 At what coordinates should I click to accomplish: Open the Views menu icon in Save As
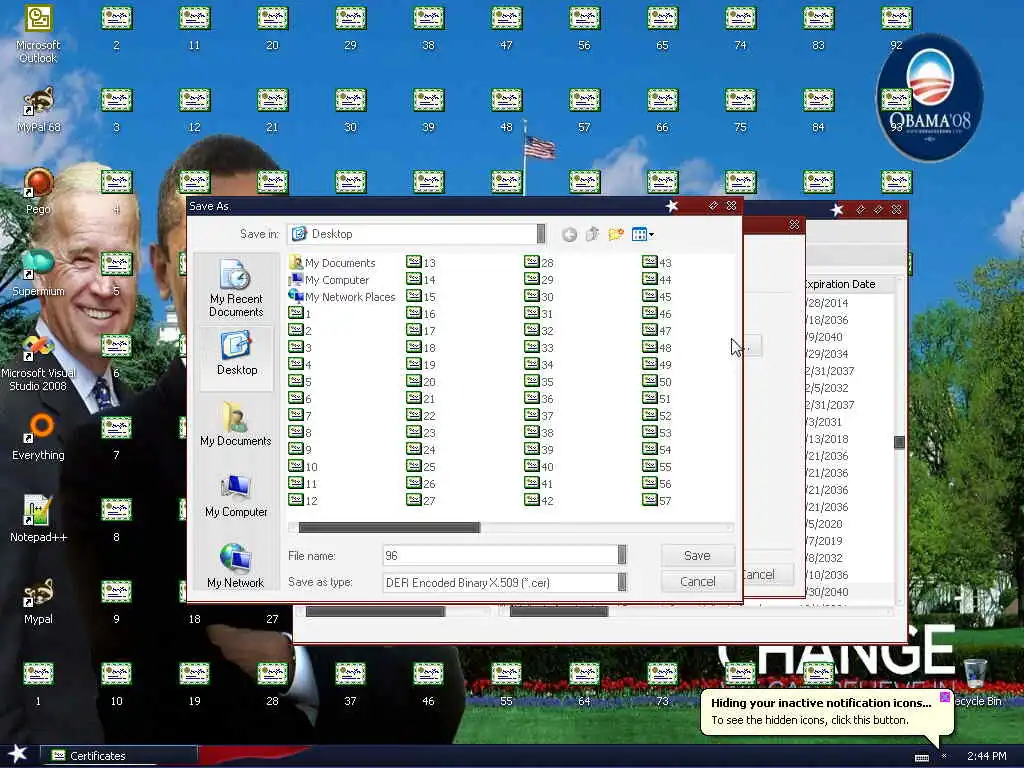643,234
